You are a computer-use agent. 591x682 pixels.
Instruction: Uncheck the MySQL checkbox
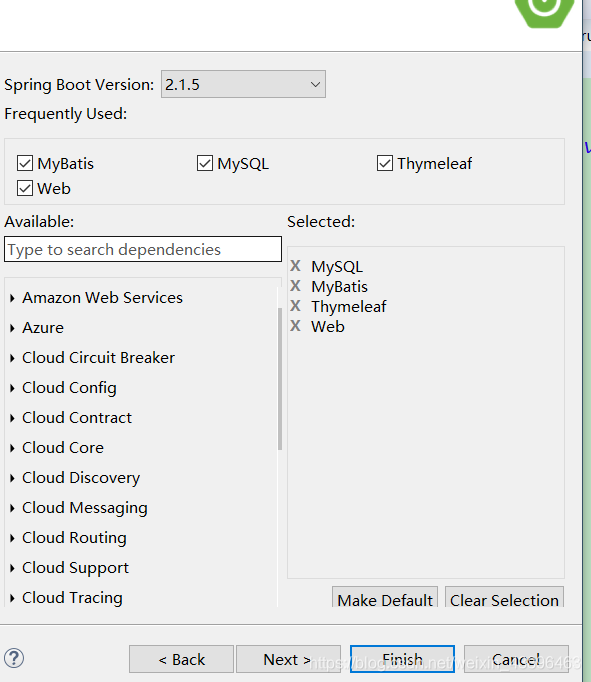[205, 164]
